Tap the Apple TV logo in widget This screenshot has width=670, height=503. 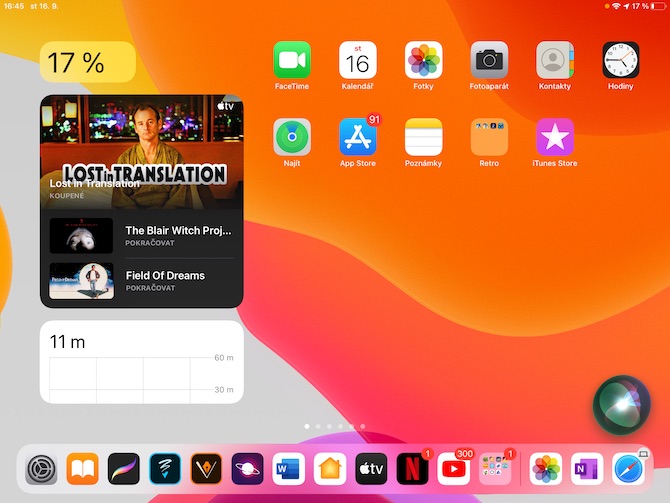point(225,106)
